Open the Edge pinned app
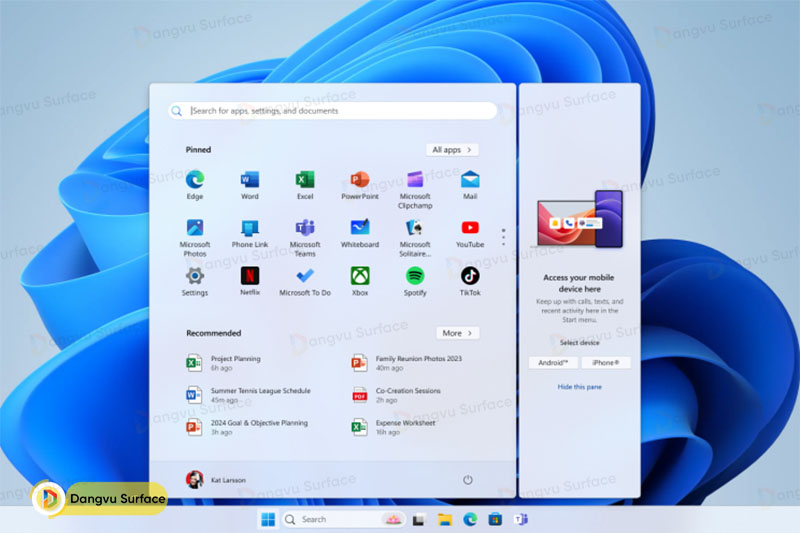This screenshot has height=533, width=800. [195, 185]
